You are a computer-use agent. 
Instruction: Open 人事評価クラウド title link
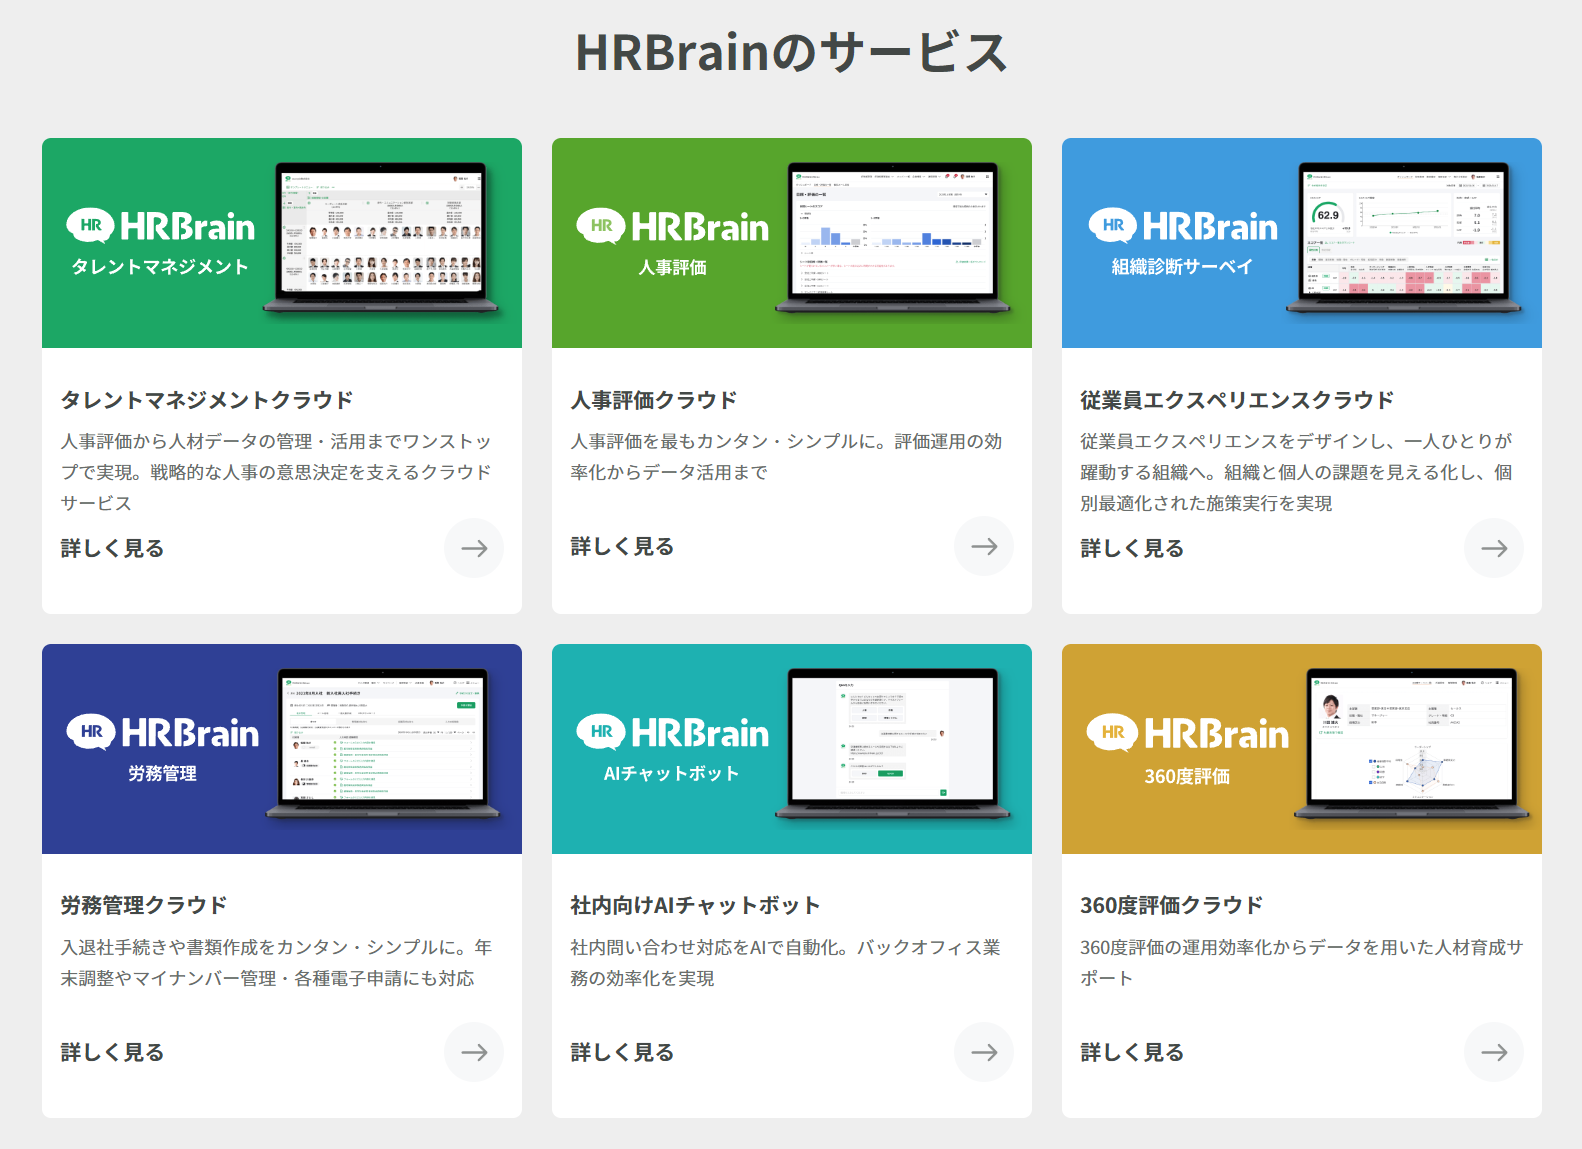coord(654,400)
